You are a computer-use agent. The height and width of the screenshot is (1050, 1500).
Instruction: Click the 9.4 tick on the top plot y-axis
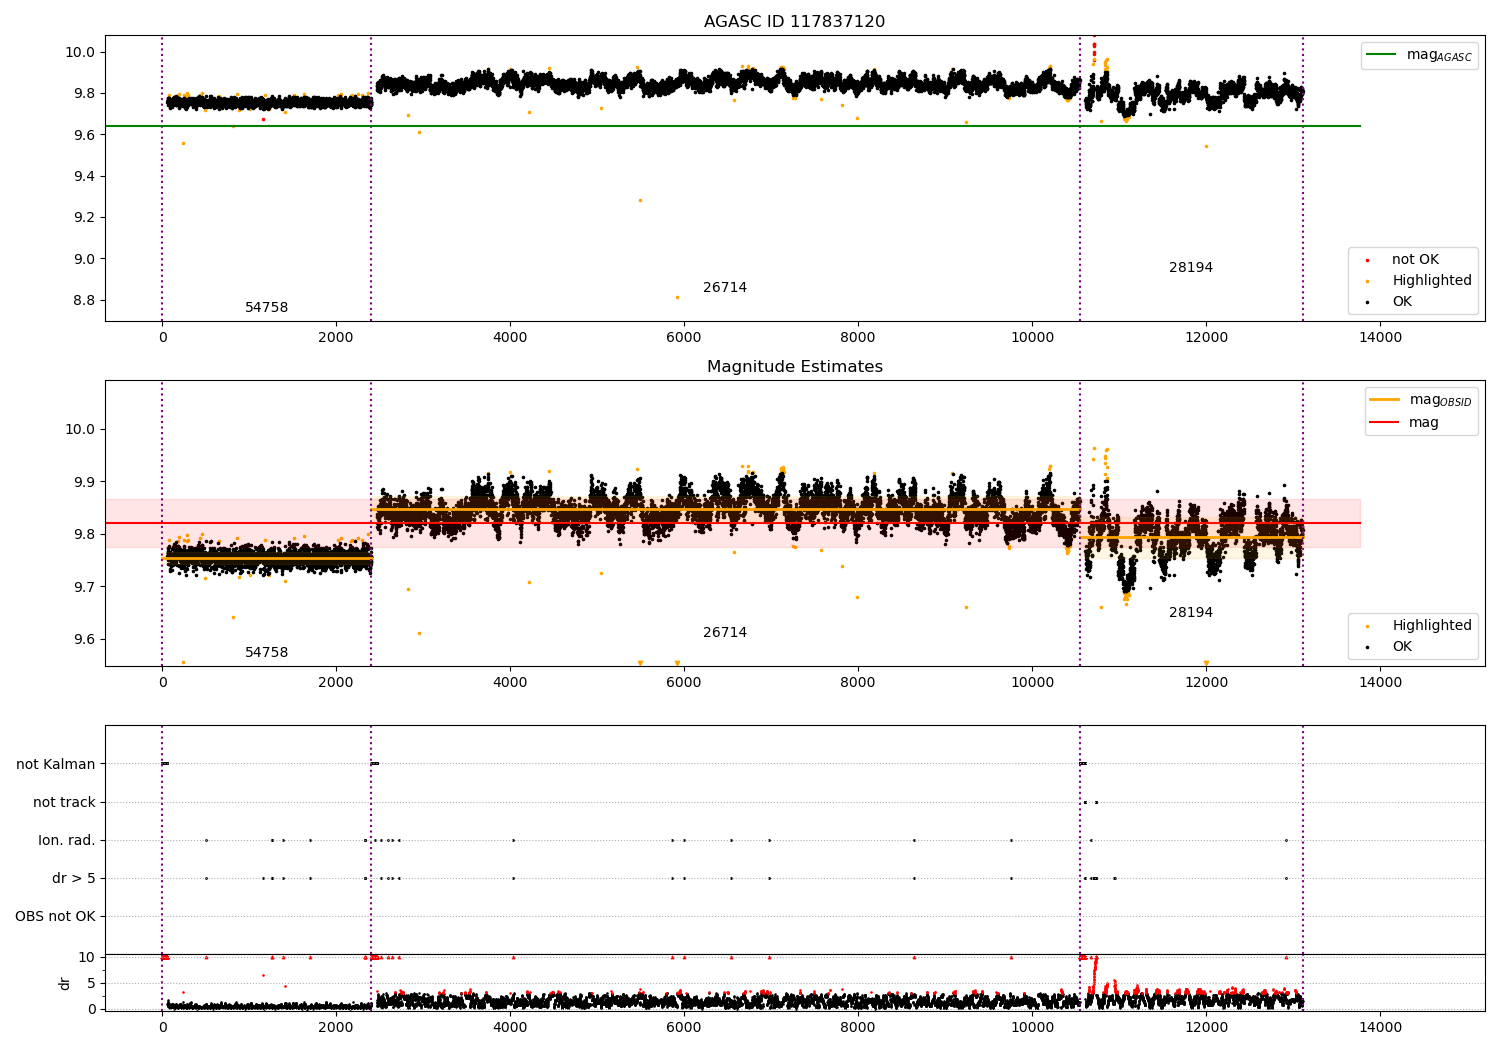82,177
